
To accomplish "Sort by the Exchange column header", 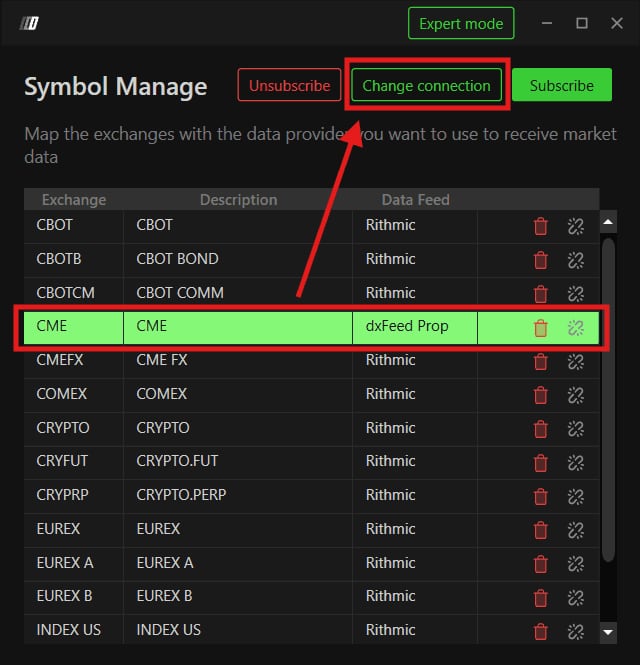I will (x=74, y=200).
